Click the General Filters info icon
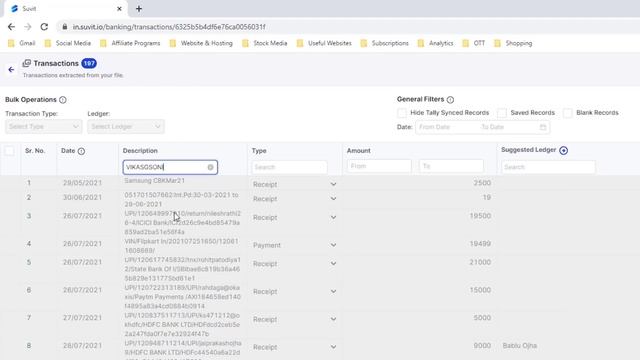Image resolution: width=640 pixels, height=360 pixels. [450, 100]
